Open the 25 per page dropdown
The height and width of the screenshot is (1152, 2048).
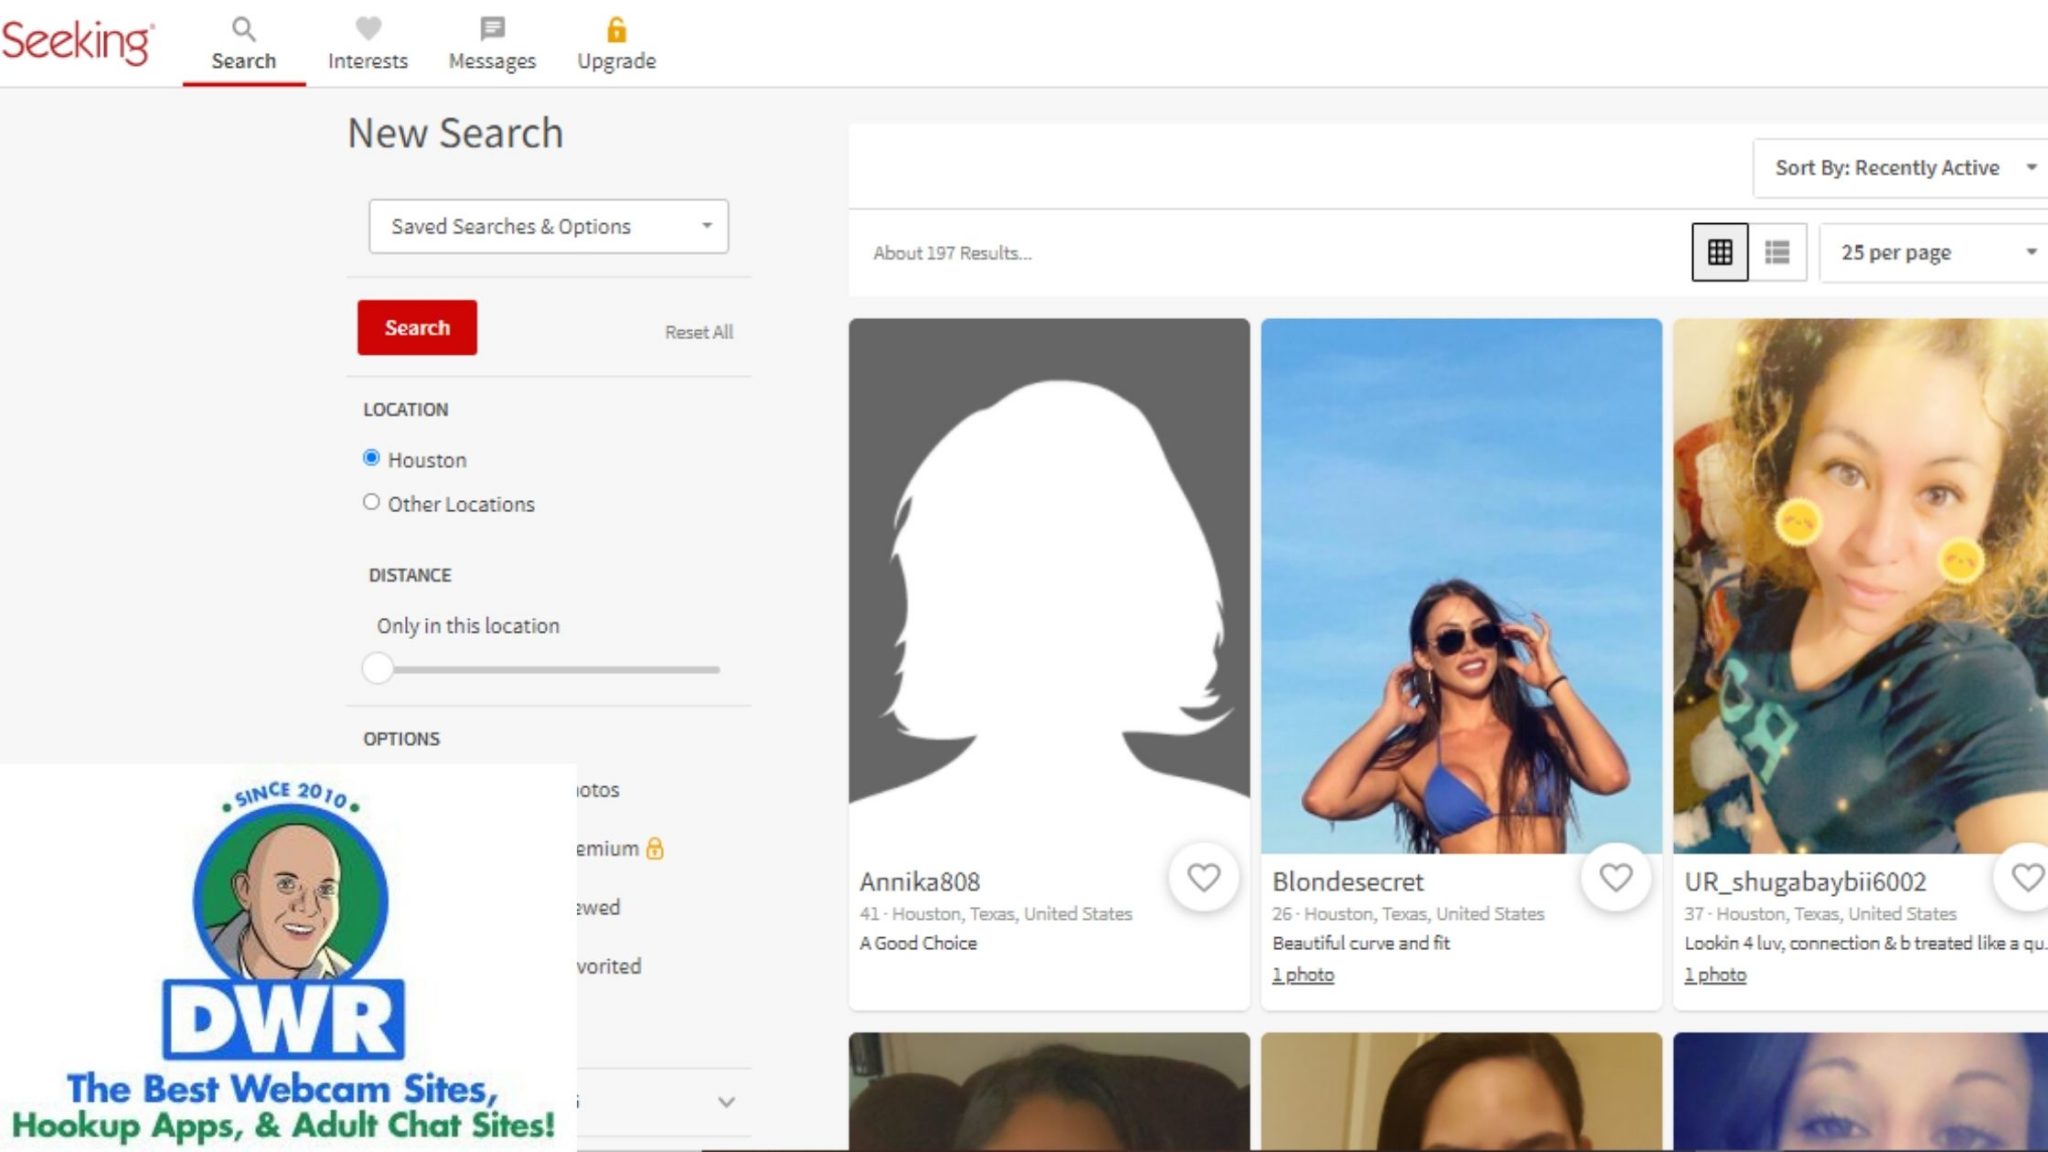[x=1931, y=252]
